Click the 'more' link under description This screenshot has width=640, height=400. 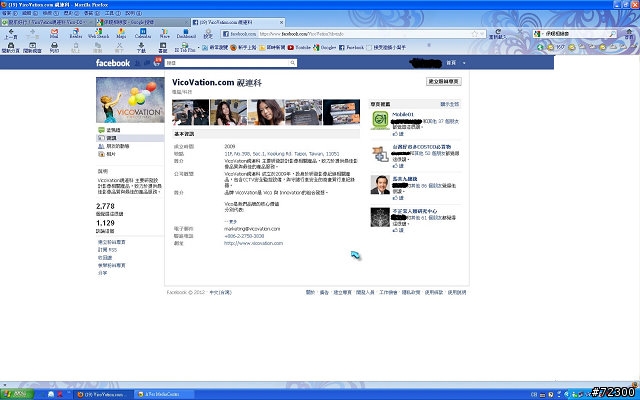[x=231, y=222]
